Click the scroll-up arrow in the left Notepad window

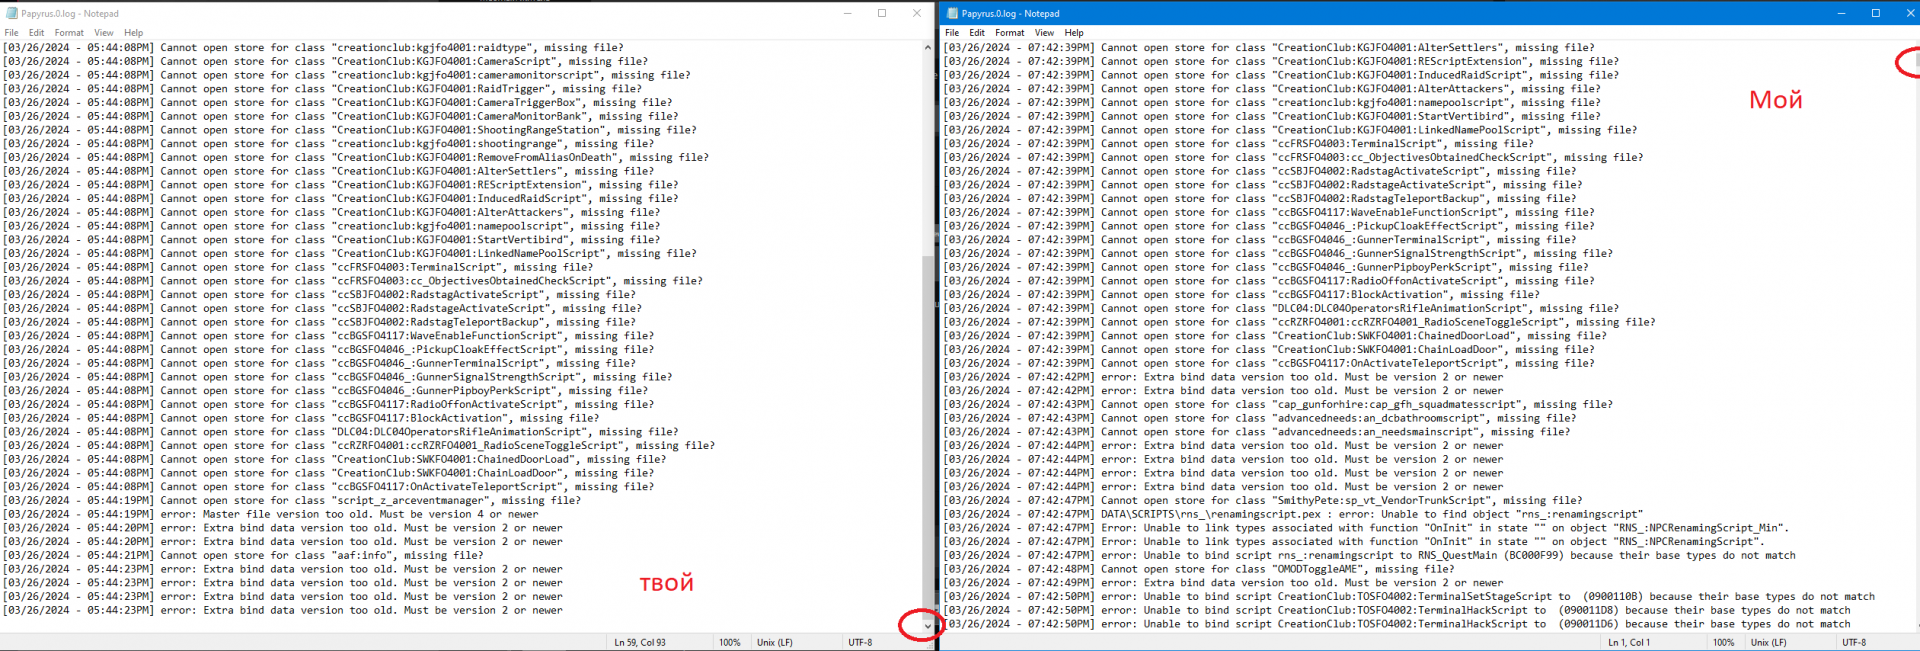(x=928, y=47)
